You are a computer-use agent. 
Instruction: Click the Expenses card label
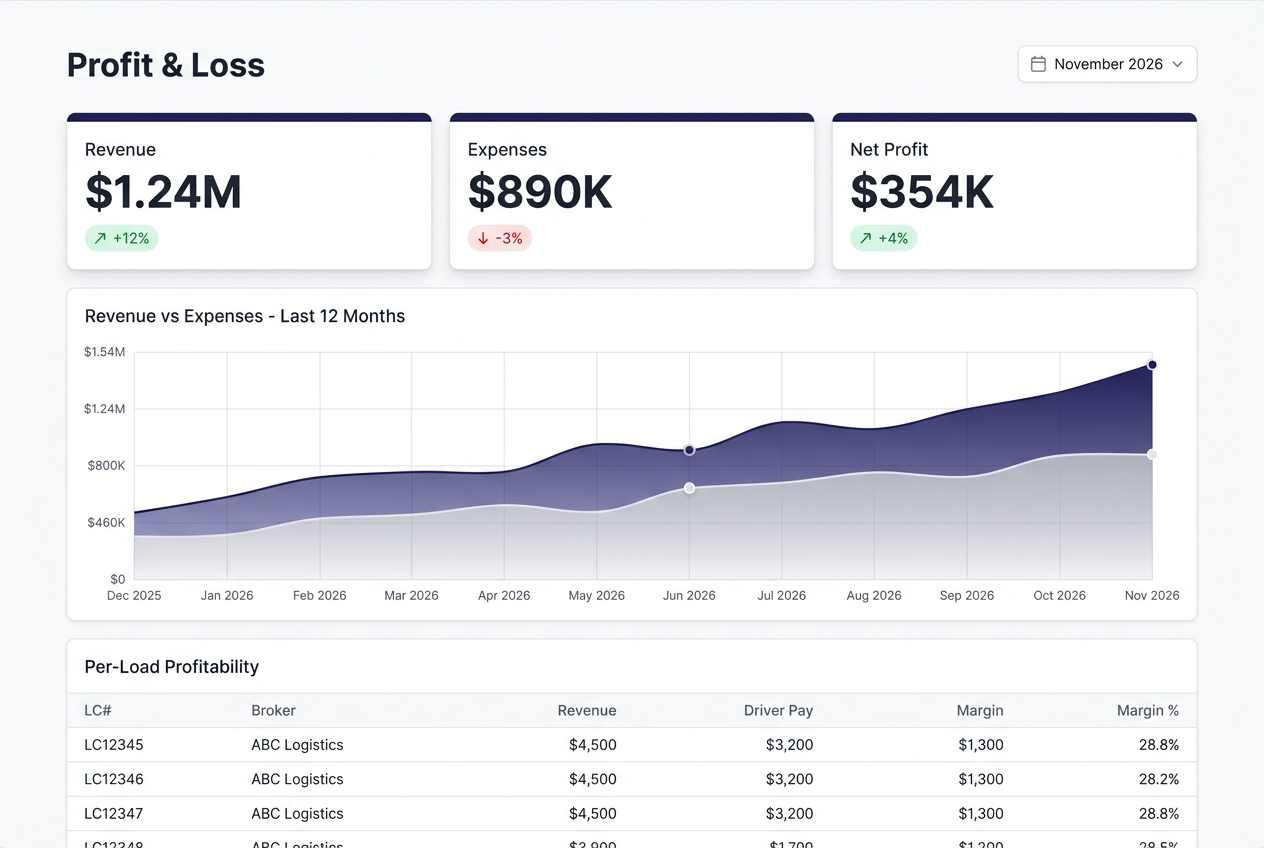[507, 150]
